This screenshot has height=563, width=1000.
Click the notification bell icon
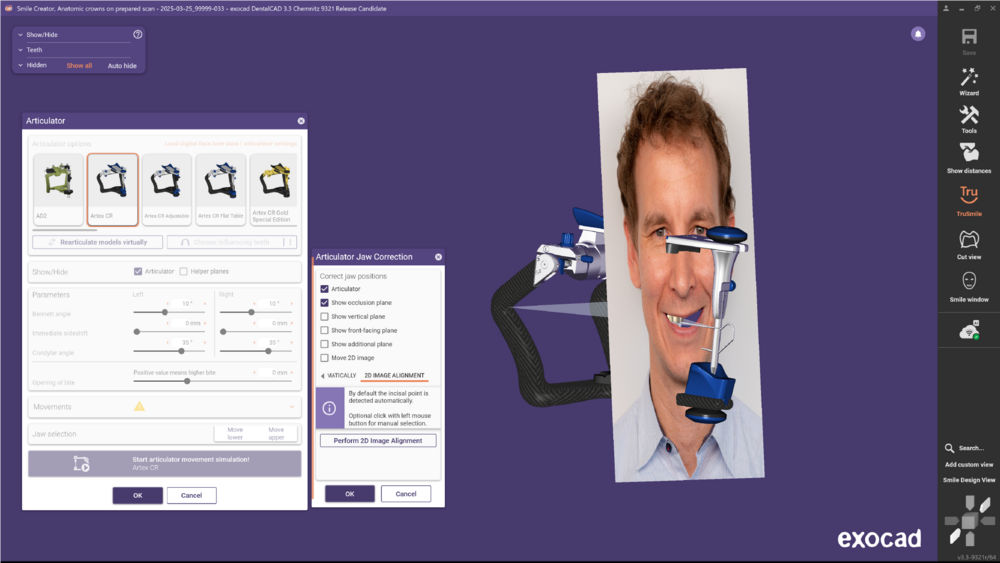[918, 34]
